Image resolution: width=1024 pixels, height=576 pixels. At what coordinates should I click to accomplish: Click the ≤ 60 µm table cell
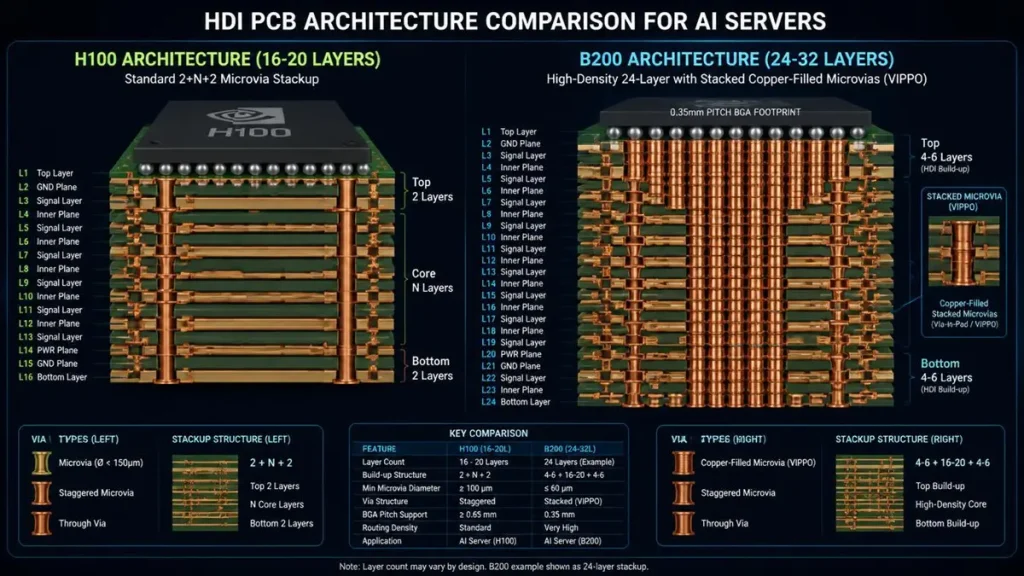[x=558, y=488]
